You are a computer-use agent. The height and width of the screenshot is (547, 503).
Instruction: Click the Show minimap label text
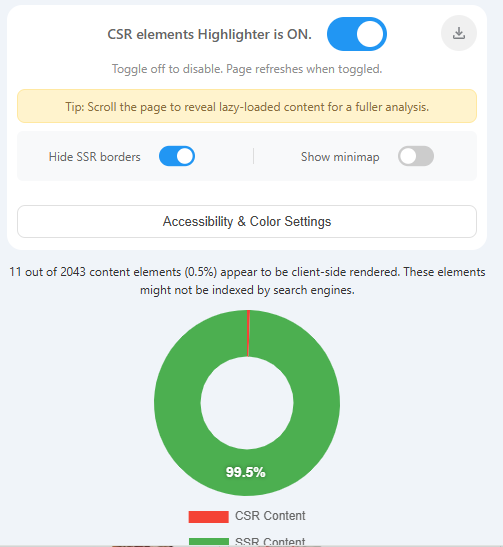tap(340, 157)
